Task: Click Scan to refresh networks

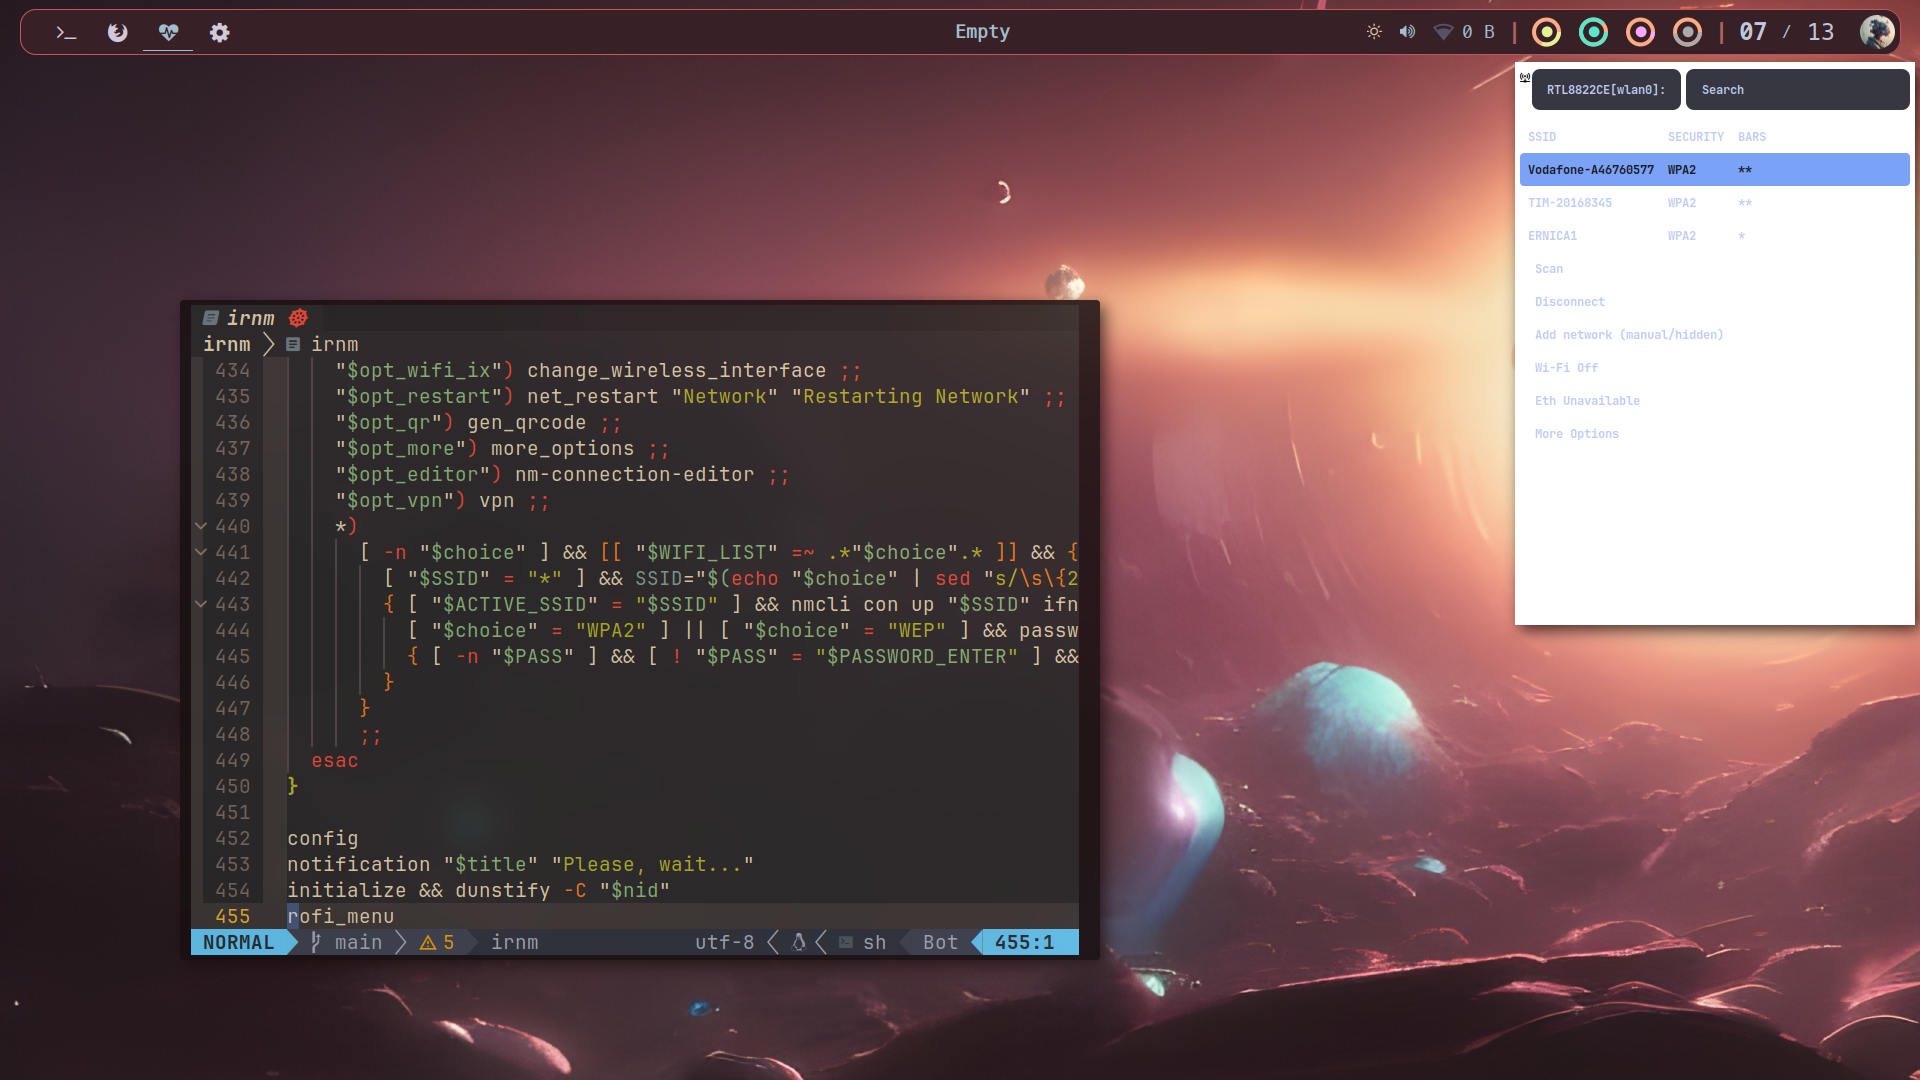Action: 1549,269
